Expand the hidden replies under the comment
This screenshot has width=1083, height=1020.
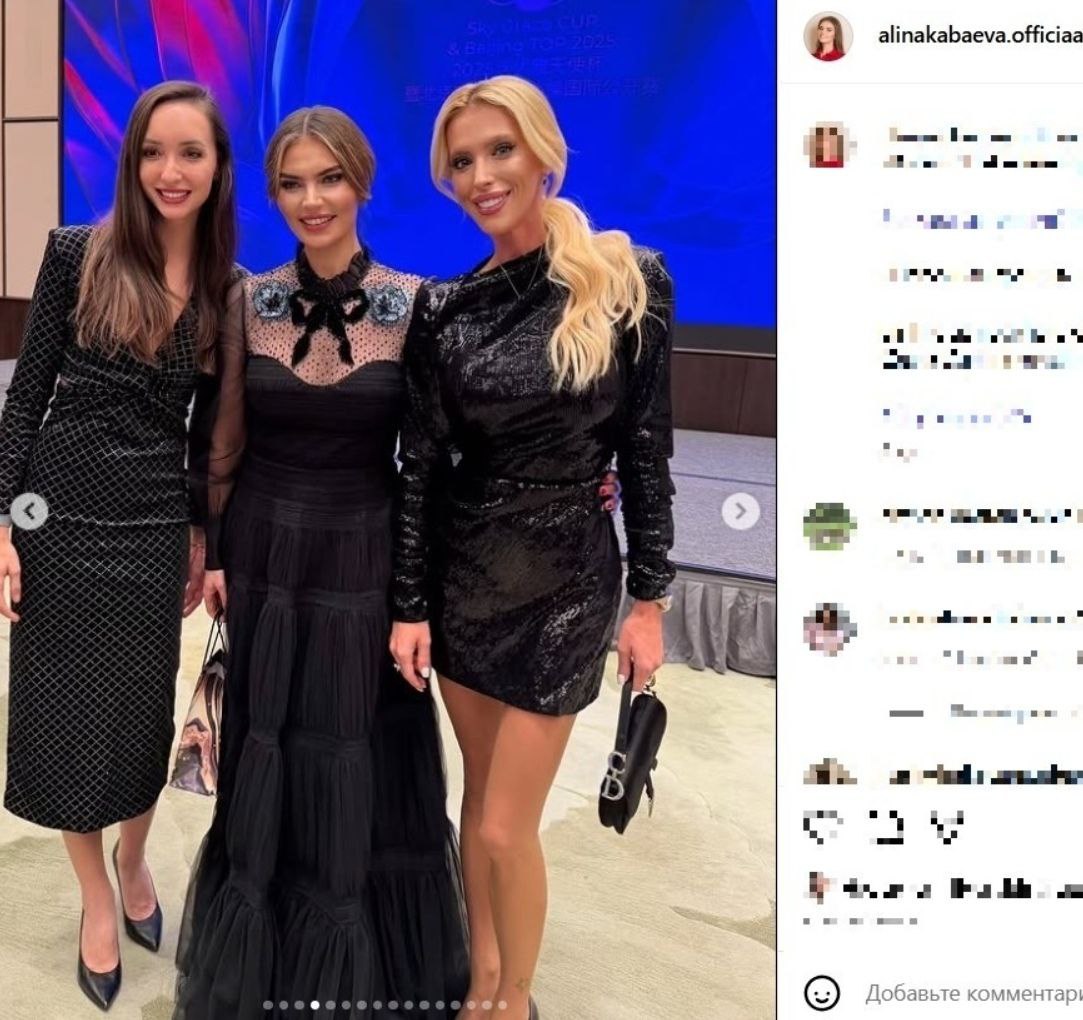pyautogui.click(x=984, y=712)
